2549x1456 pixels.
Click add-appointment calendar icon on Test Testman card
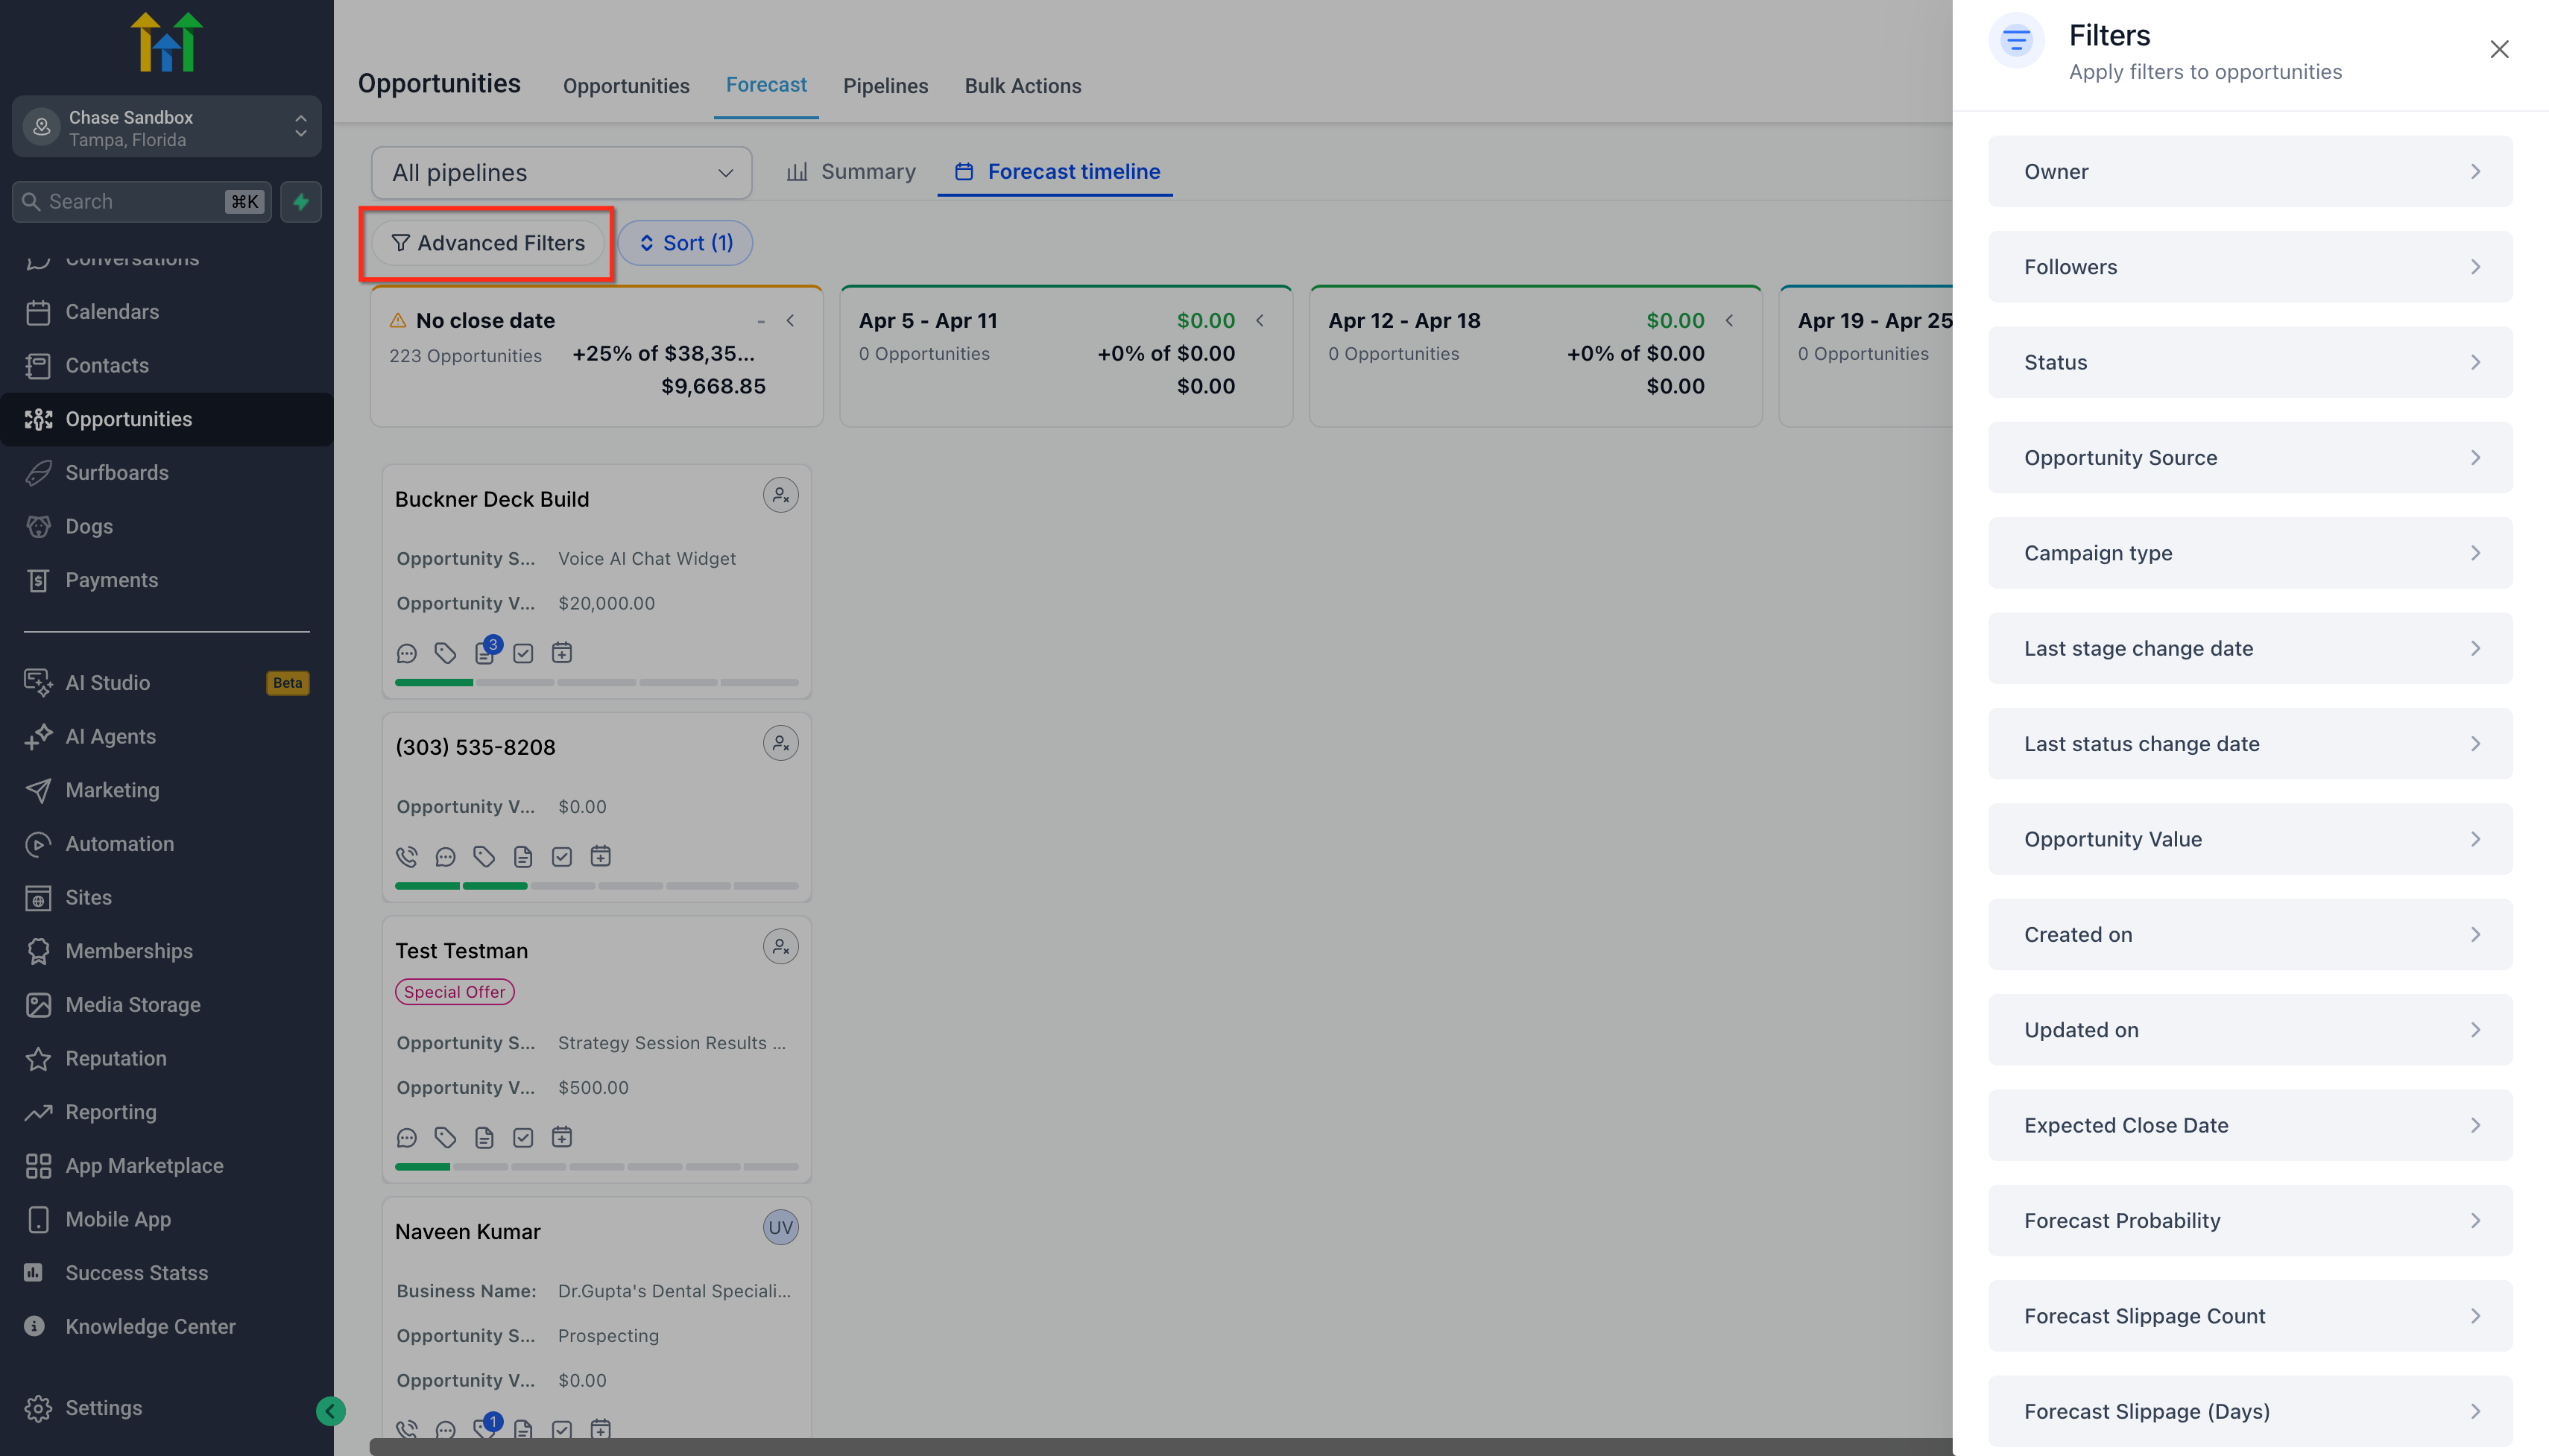pyautogui.click(x=562, y=1138)
